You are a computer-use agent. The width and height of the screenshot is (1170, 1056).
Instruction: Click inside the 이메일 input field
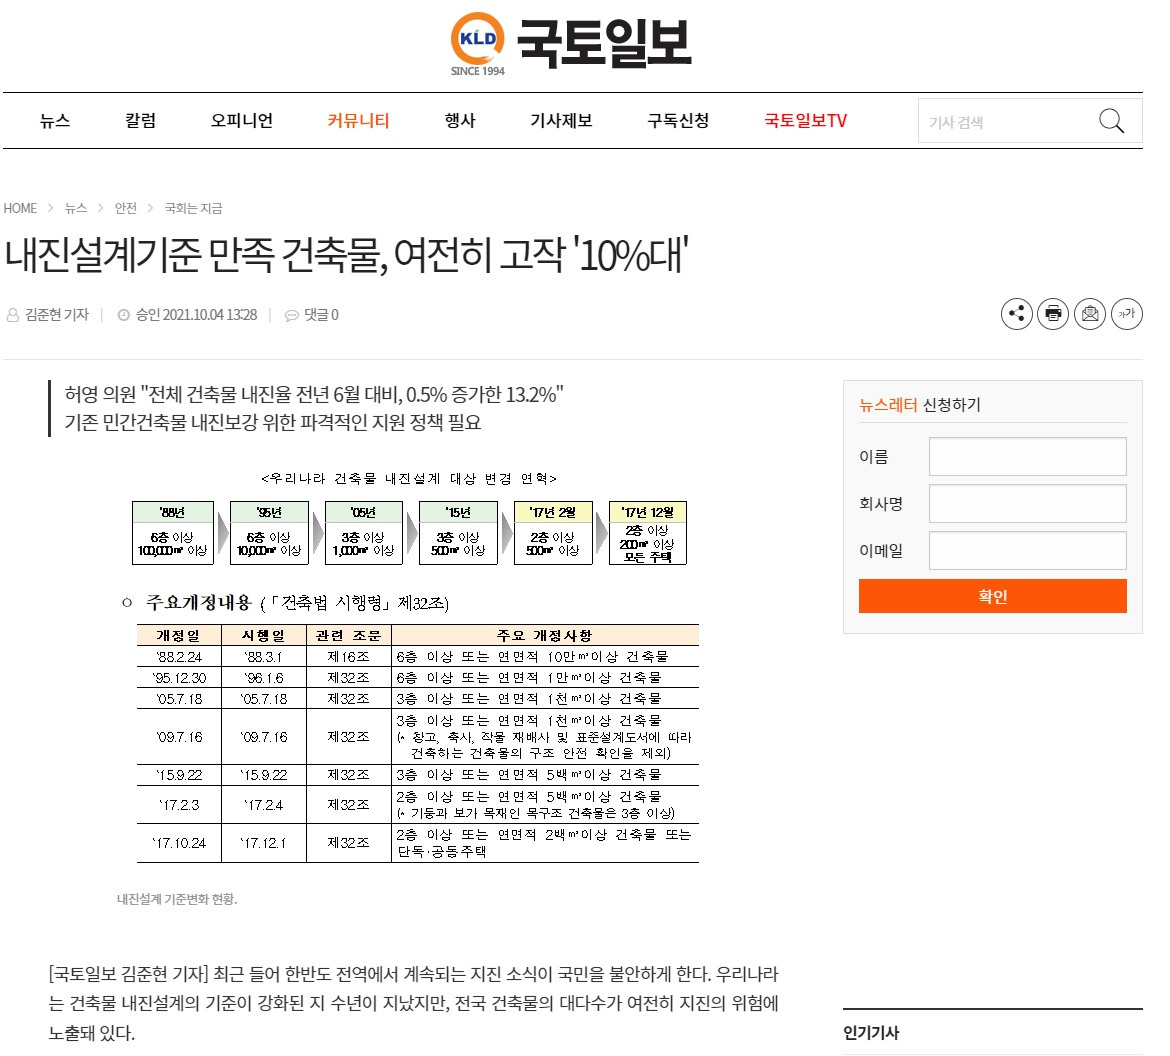1026,550
